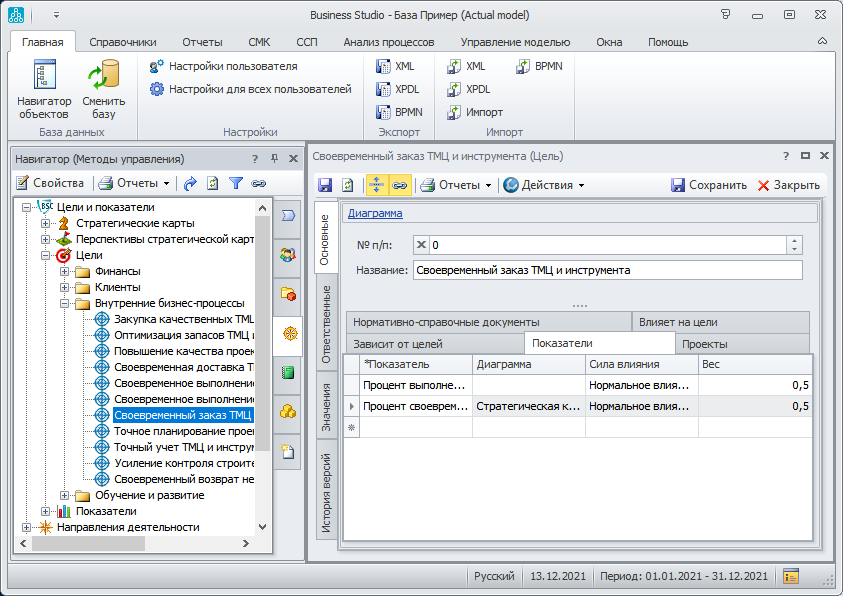Toggle the chain link button in goal toolbar

click(399, 185)
